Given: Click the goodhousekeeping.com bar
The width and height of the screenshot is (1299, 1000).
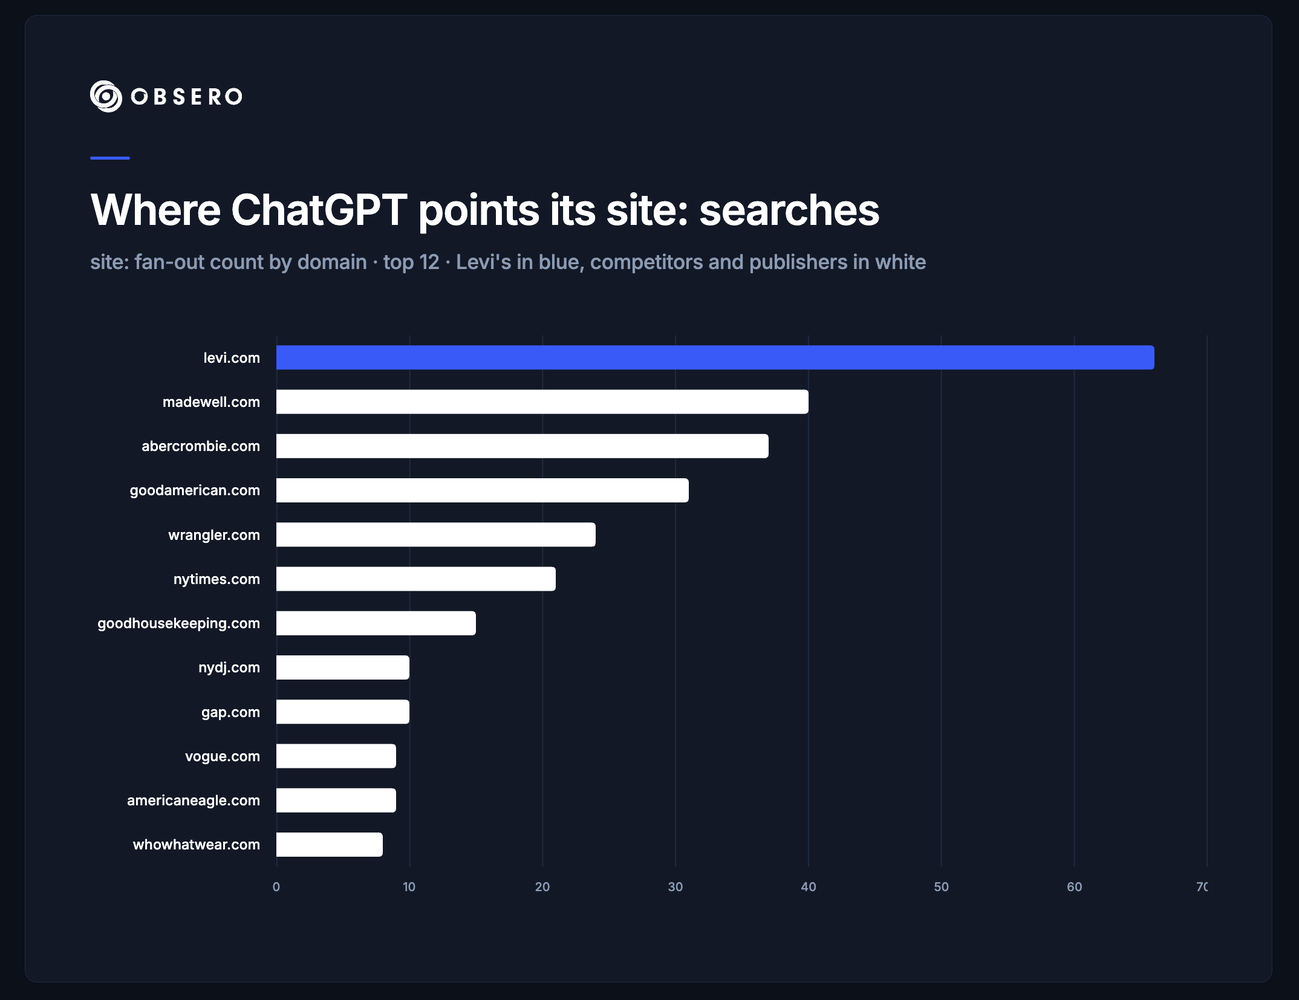Looking at the screenshot, I should click(x=376, y=623).
